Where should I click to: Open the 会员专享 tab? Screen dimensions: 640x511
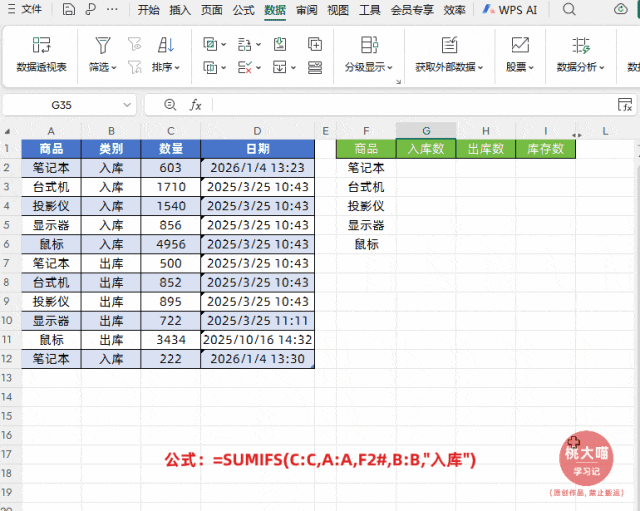pos(412,10)
